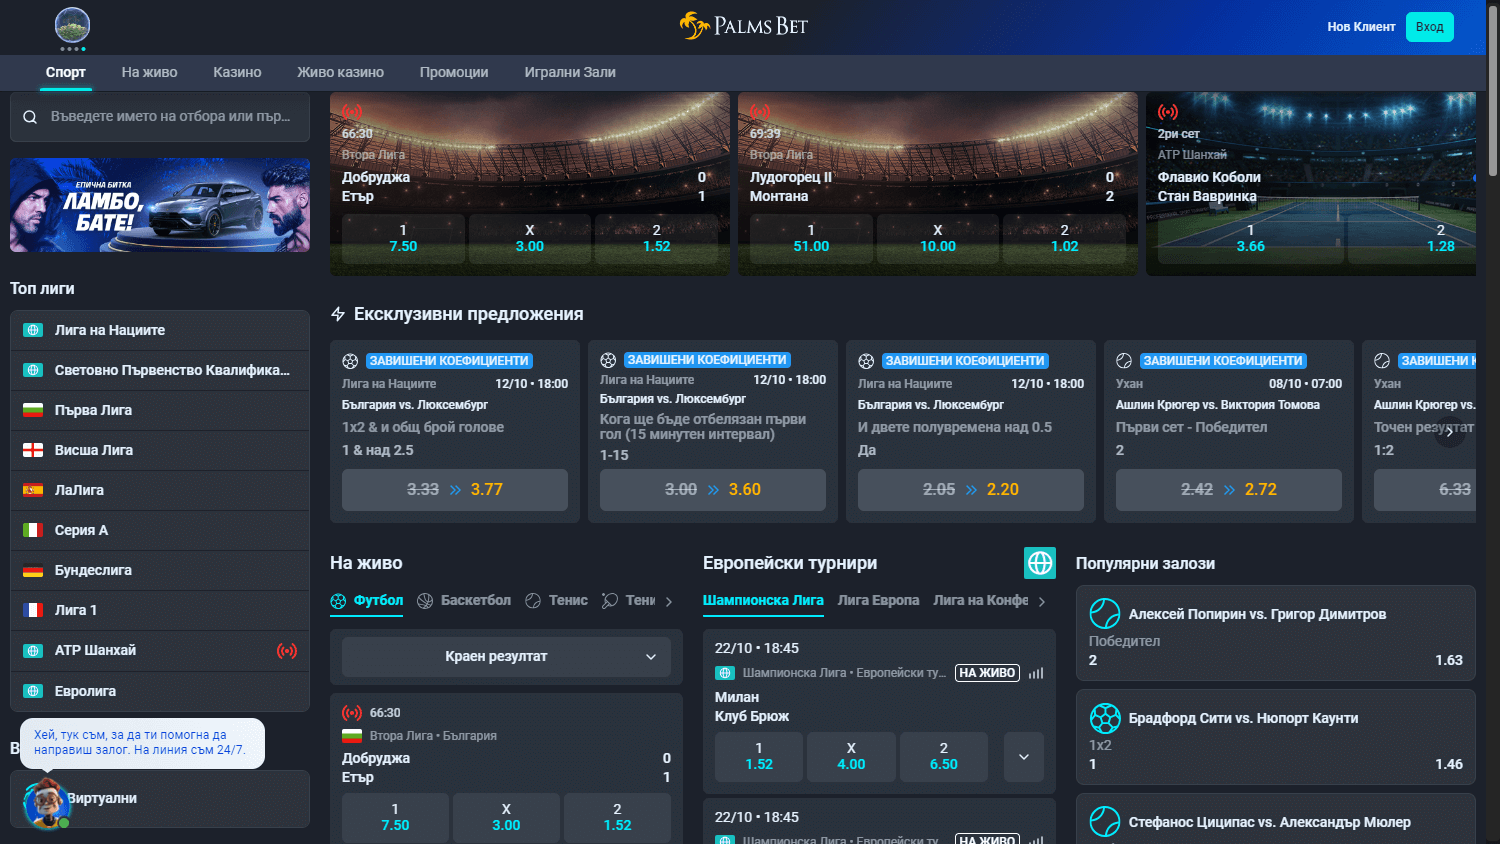Viewport: 1500px width, 844px height.
Task: Select boosted odds 3.77 for България vs. Люксембург
Action: (x=455, y=490)
